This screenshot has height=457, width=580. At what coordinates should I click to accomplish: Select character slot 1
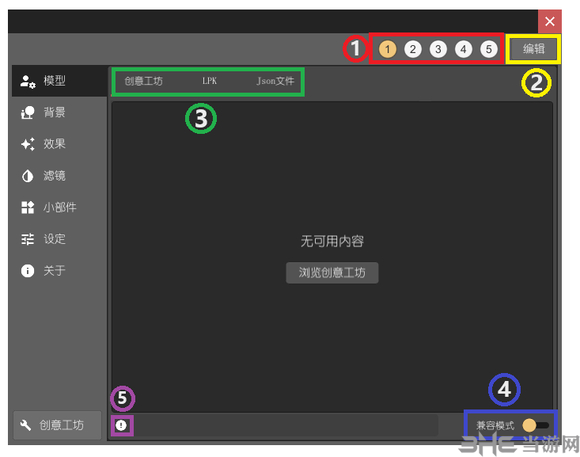[x=387, y=49]
